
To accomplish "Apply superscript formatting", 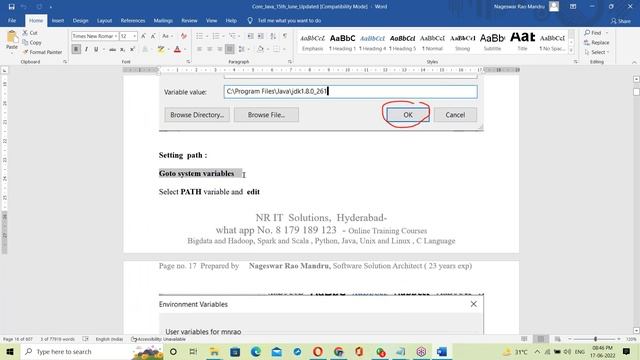I will 132,49.
